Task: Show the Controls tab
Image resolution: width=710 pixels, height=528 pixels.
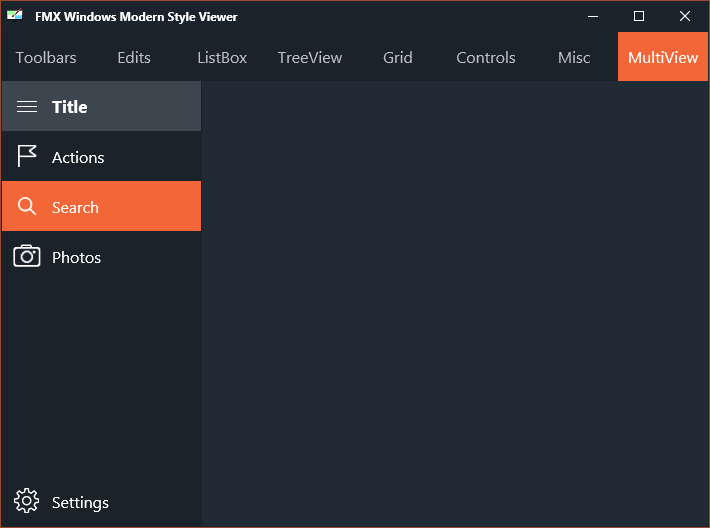Action: point(486,58)
